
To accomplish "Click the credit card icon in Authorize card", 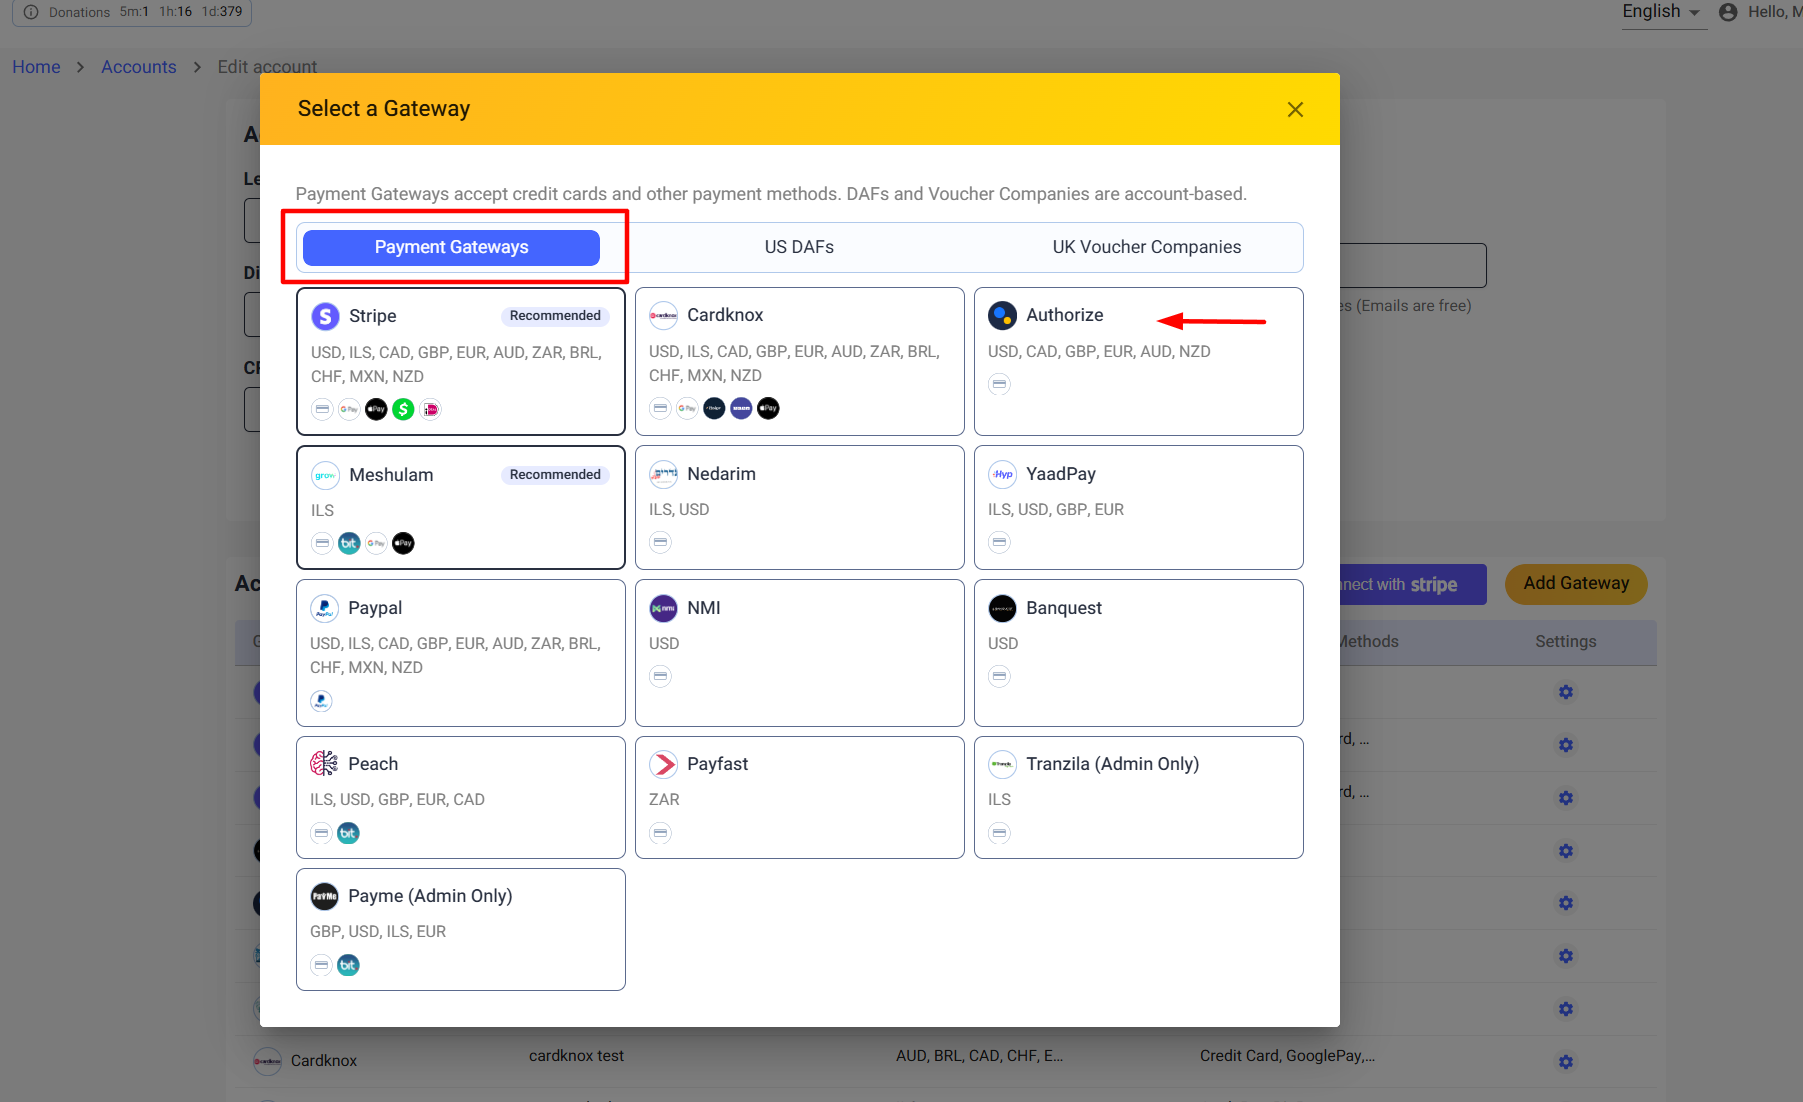I will pos(999,384).
